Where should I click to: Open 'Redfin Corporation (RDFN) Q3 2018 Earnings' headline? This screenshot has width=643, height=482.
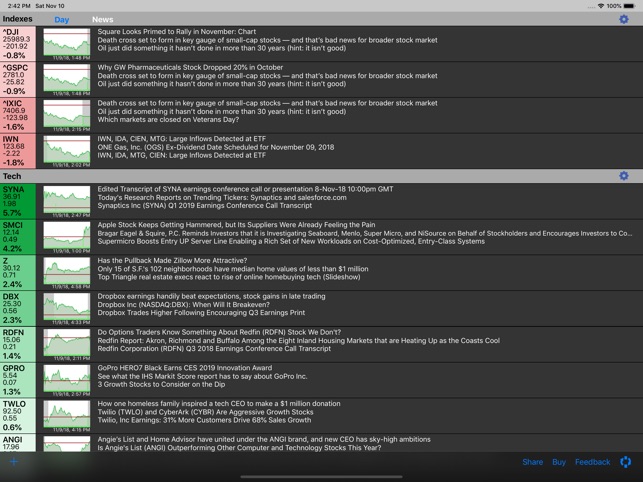tap(214, 349)
